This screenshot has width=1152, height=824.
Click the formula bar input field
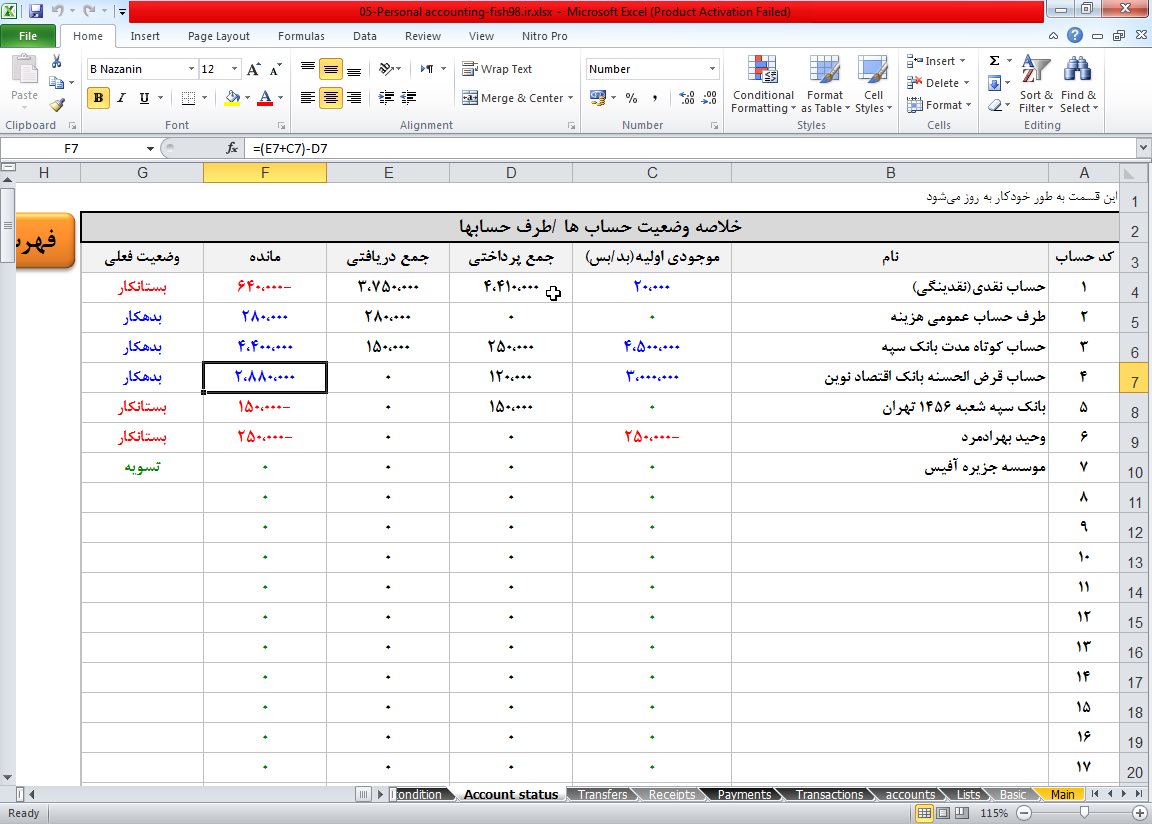click(x=691, y=148)
